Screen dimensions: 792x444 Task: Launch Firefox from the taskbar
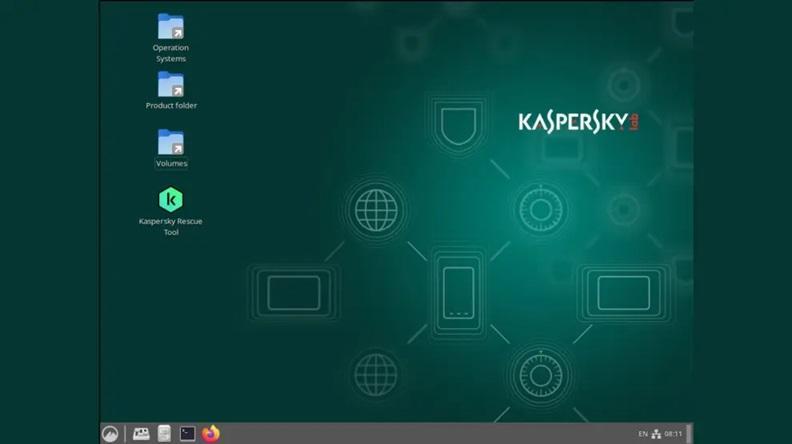click(210, 433)
